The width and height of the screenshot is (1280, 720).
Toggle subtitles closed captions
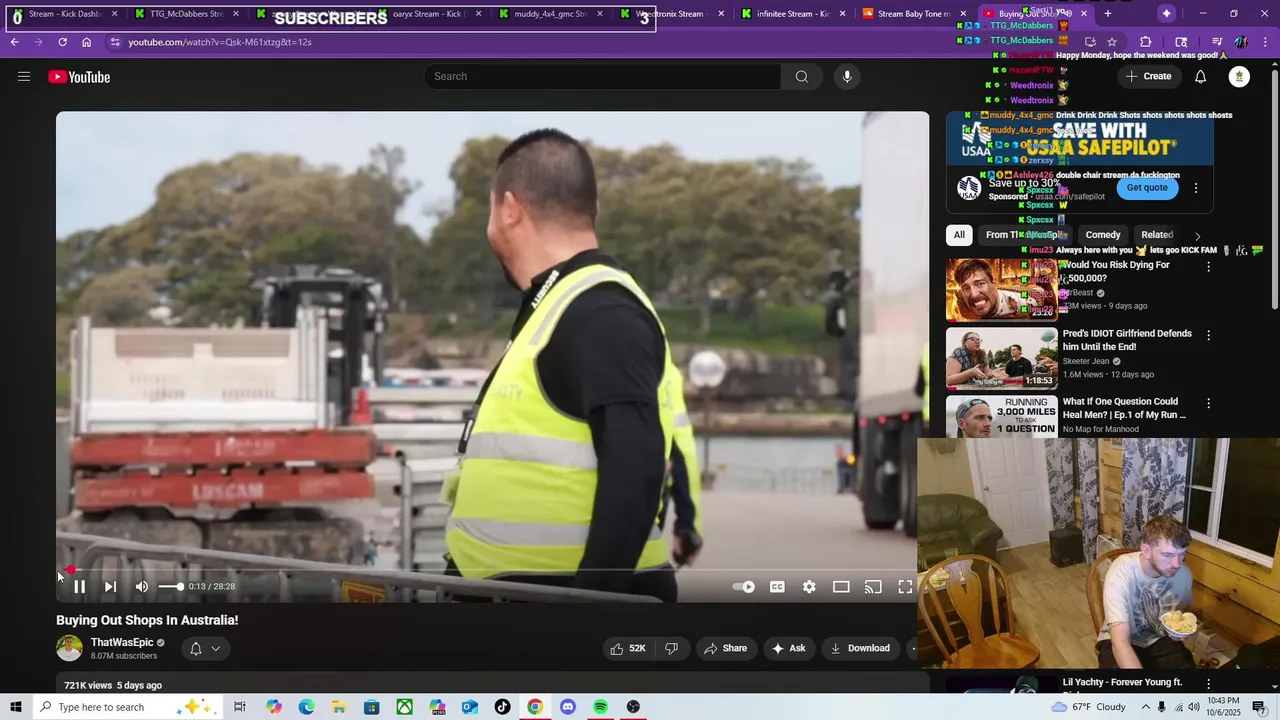pos(777,587)
